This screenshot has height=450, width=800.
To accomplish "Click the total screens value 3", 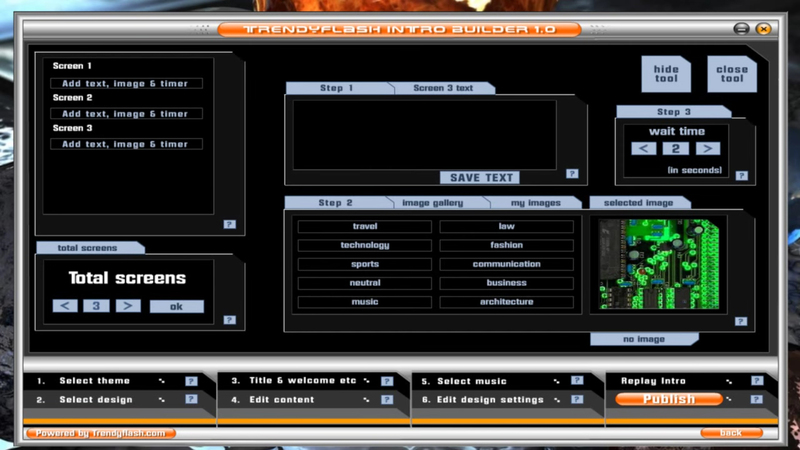I will point(96,306).
